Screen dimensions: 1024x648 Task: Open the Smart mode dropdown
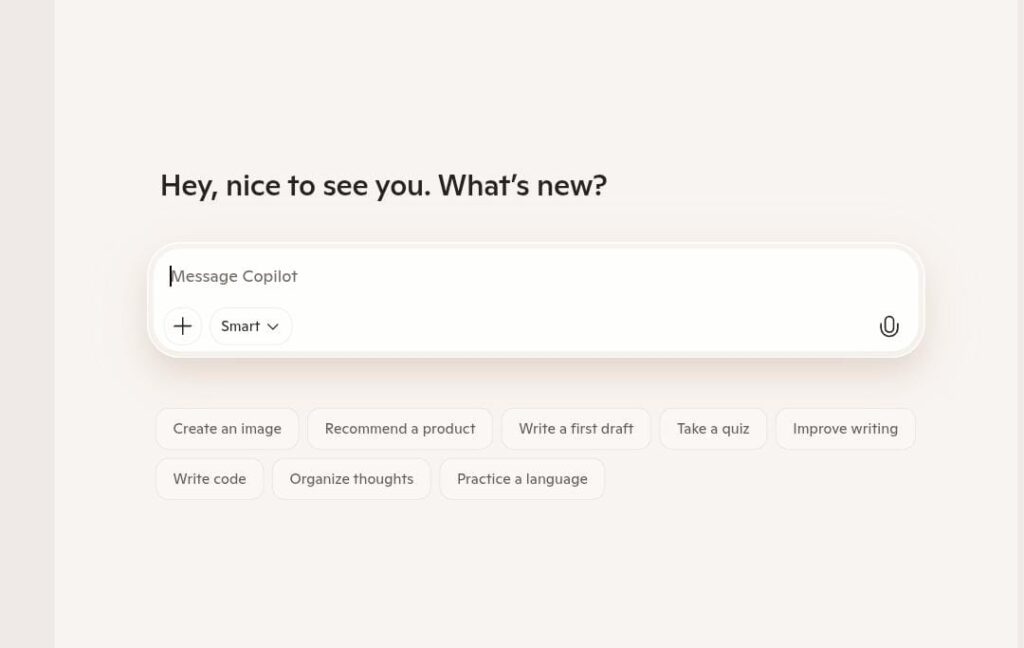(250, 326)
